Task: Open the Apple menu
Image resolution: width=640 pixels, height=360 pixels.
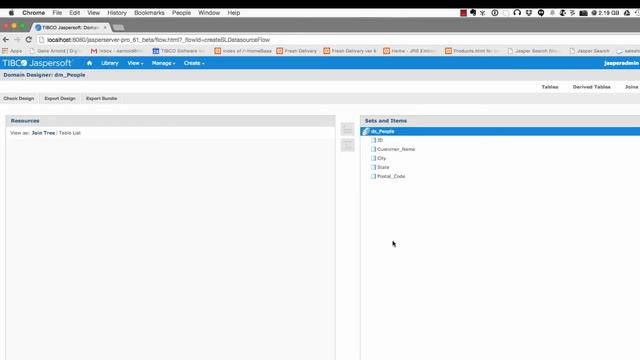Action: pos(11,13)
